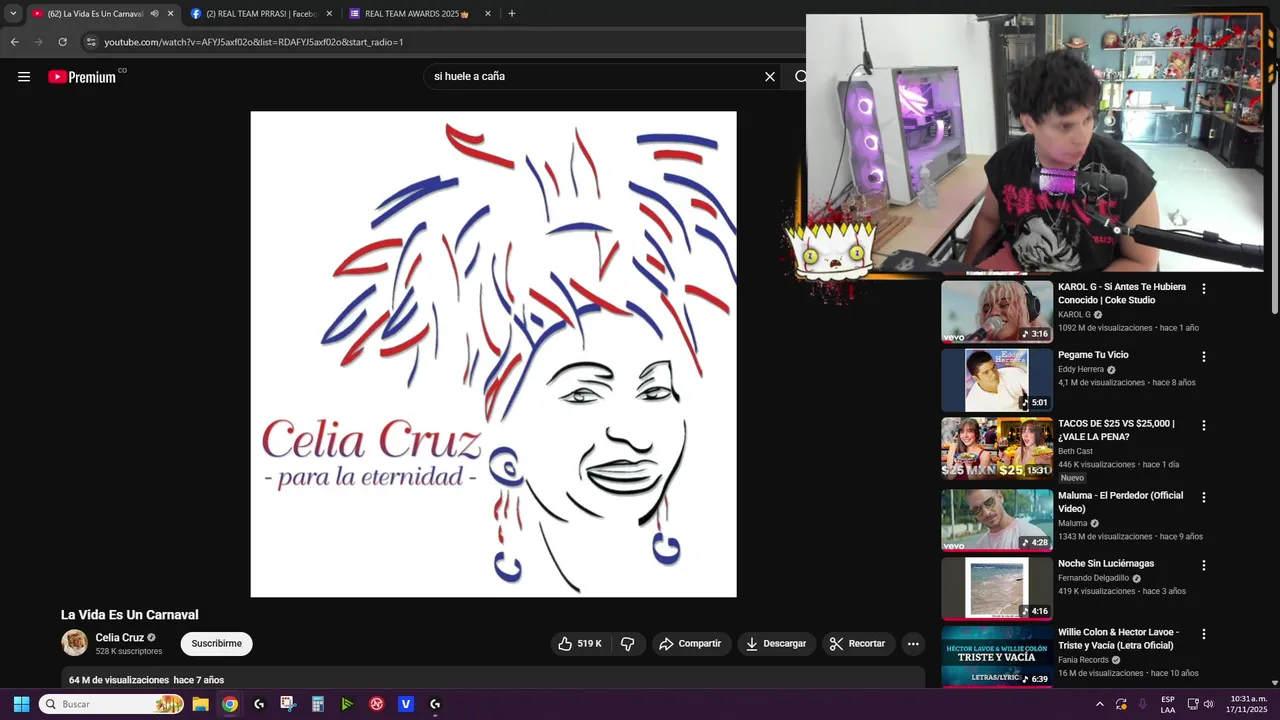
Task: Reload the current page
Action: 62,42
